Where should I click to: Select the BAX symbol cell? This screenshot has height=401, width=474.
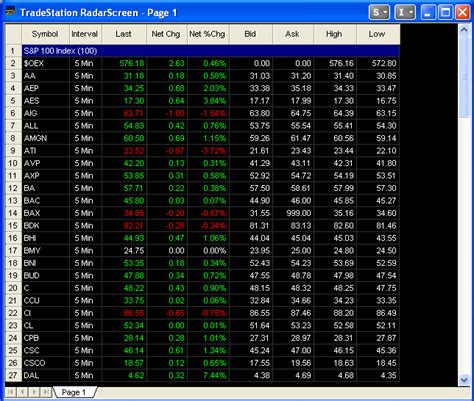pos(45,213)
